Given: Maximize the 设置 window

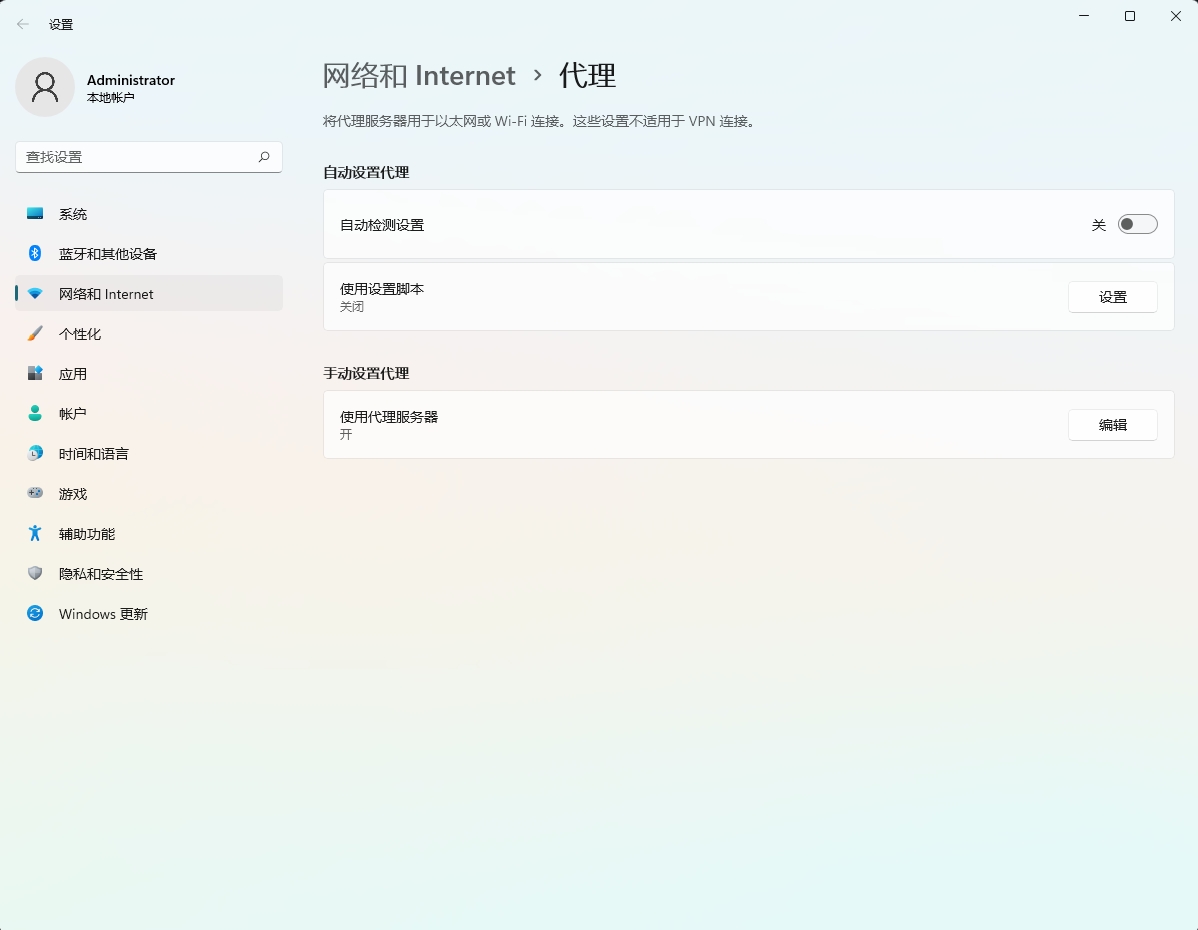Looking at the screenshot, I should point(1129,16).
